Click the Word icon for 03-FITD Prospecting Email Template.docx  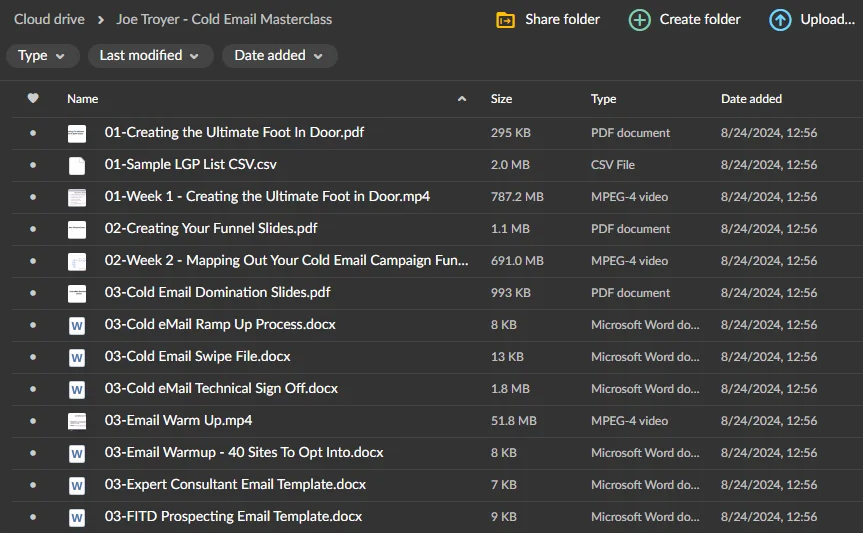77,517
